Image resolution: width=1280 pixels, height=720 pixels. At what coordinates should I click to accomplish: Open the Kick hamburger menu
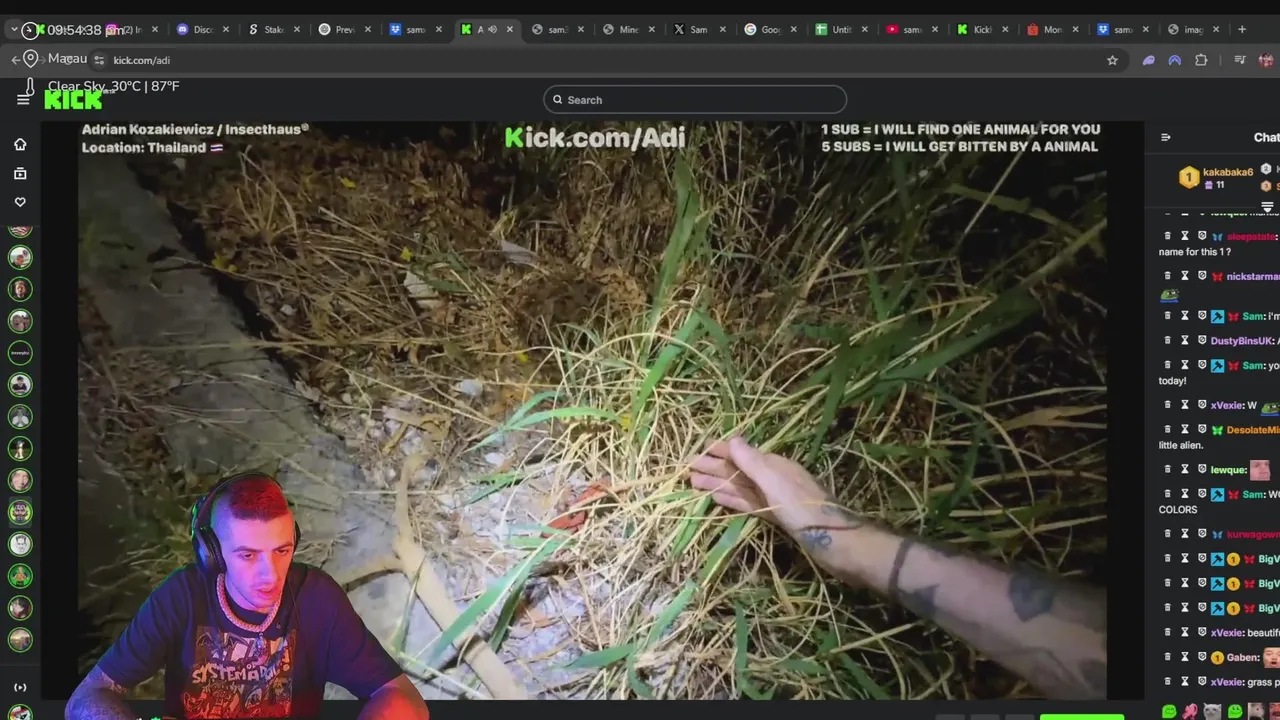(23, 99)
